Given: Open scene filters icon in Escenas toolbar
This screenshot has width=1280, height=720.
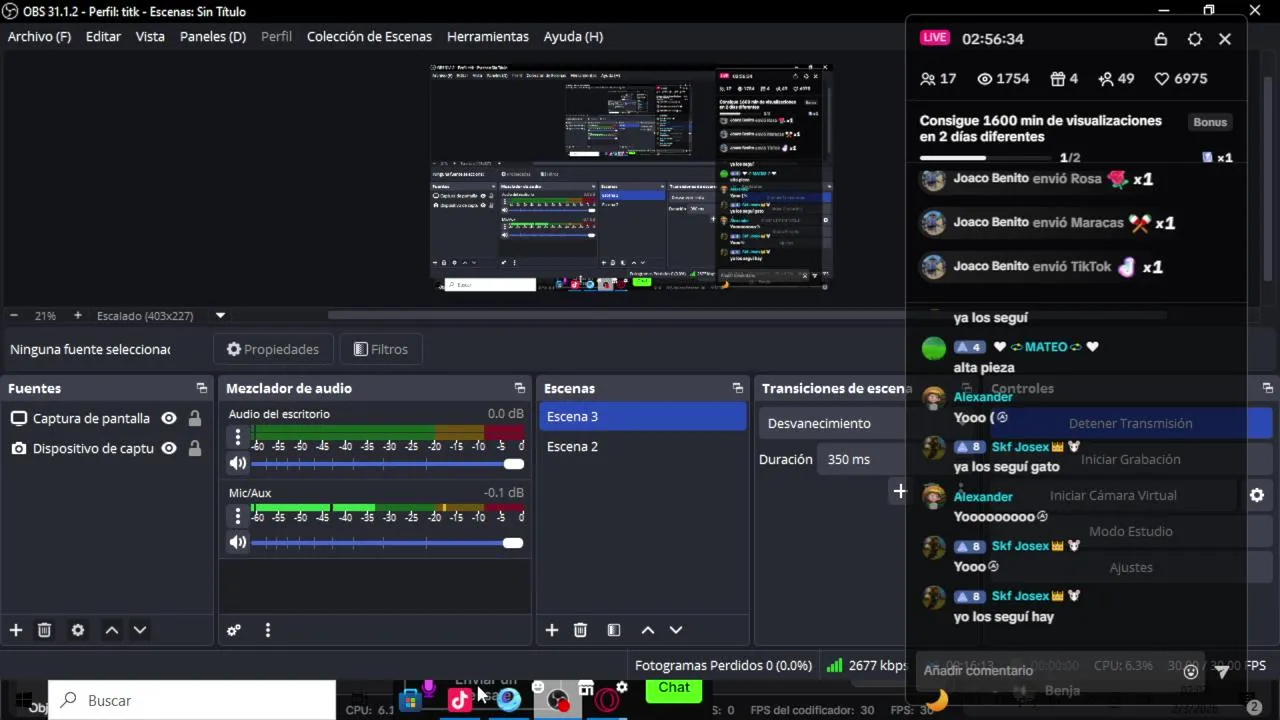Looking at the screenshot, I should point(614,630).
